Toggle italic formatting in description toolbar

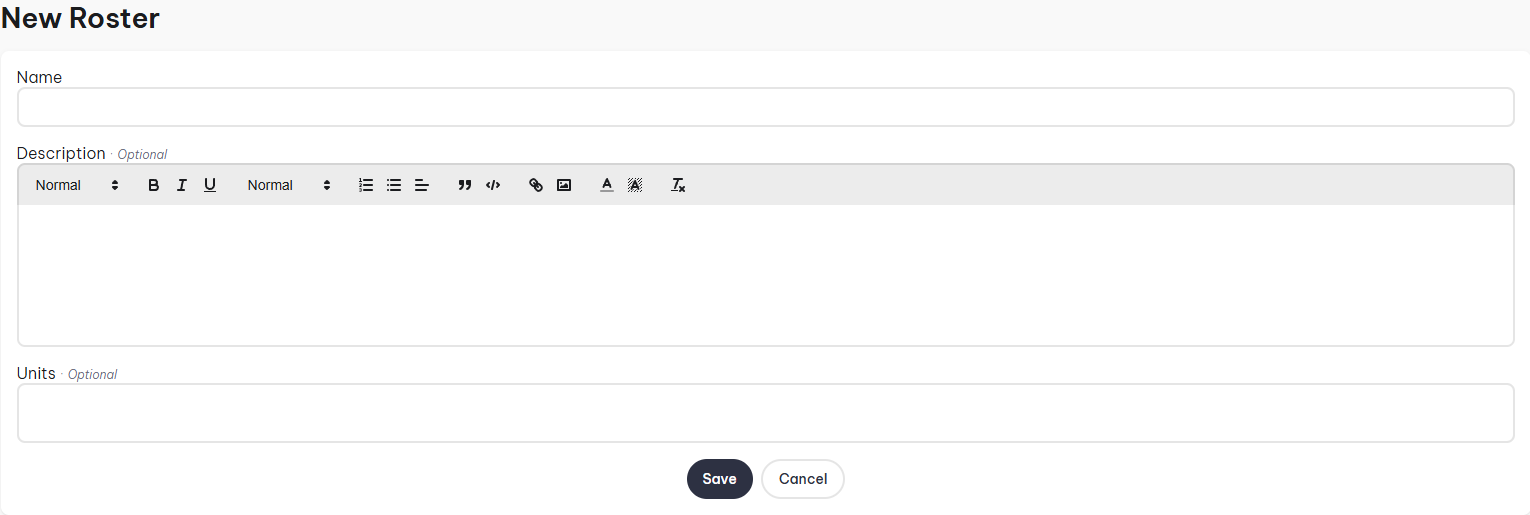coord(182,185)
